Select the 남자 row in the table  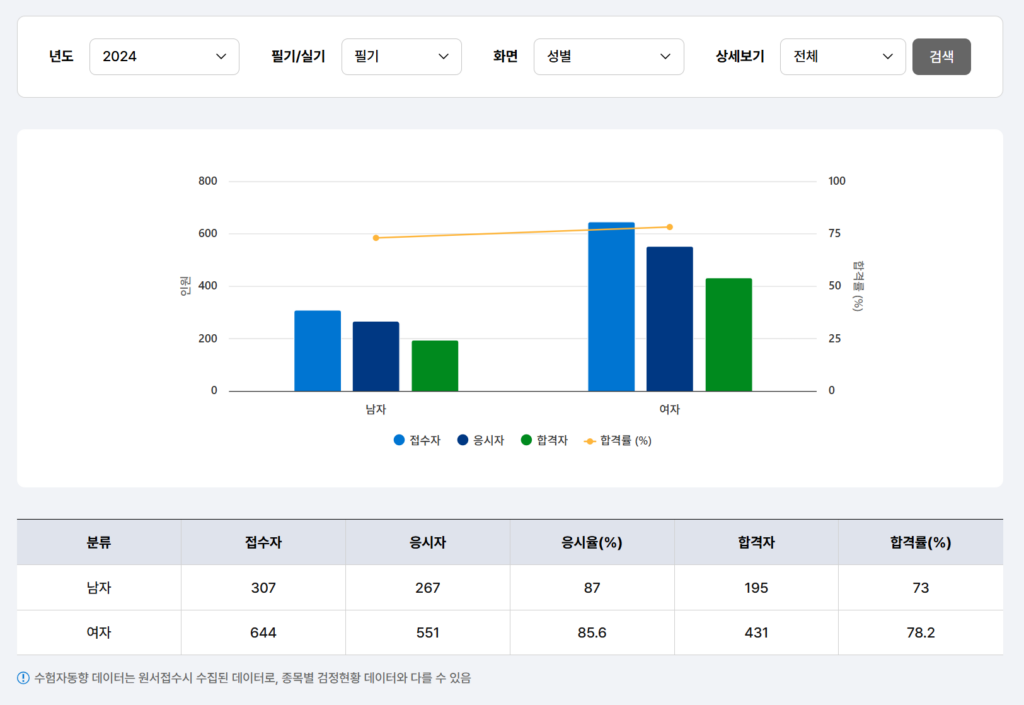[97, 587]
